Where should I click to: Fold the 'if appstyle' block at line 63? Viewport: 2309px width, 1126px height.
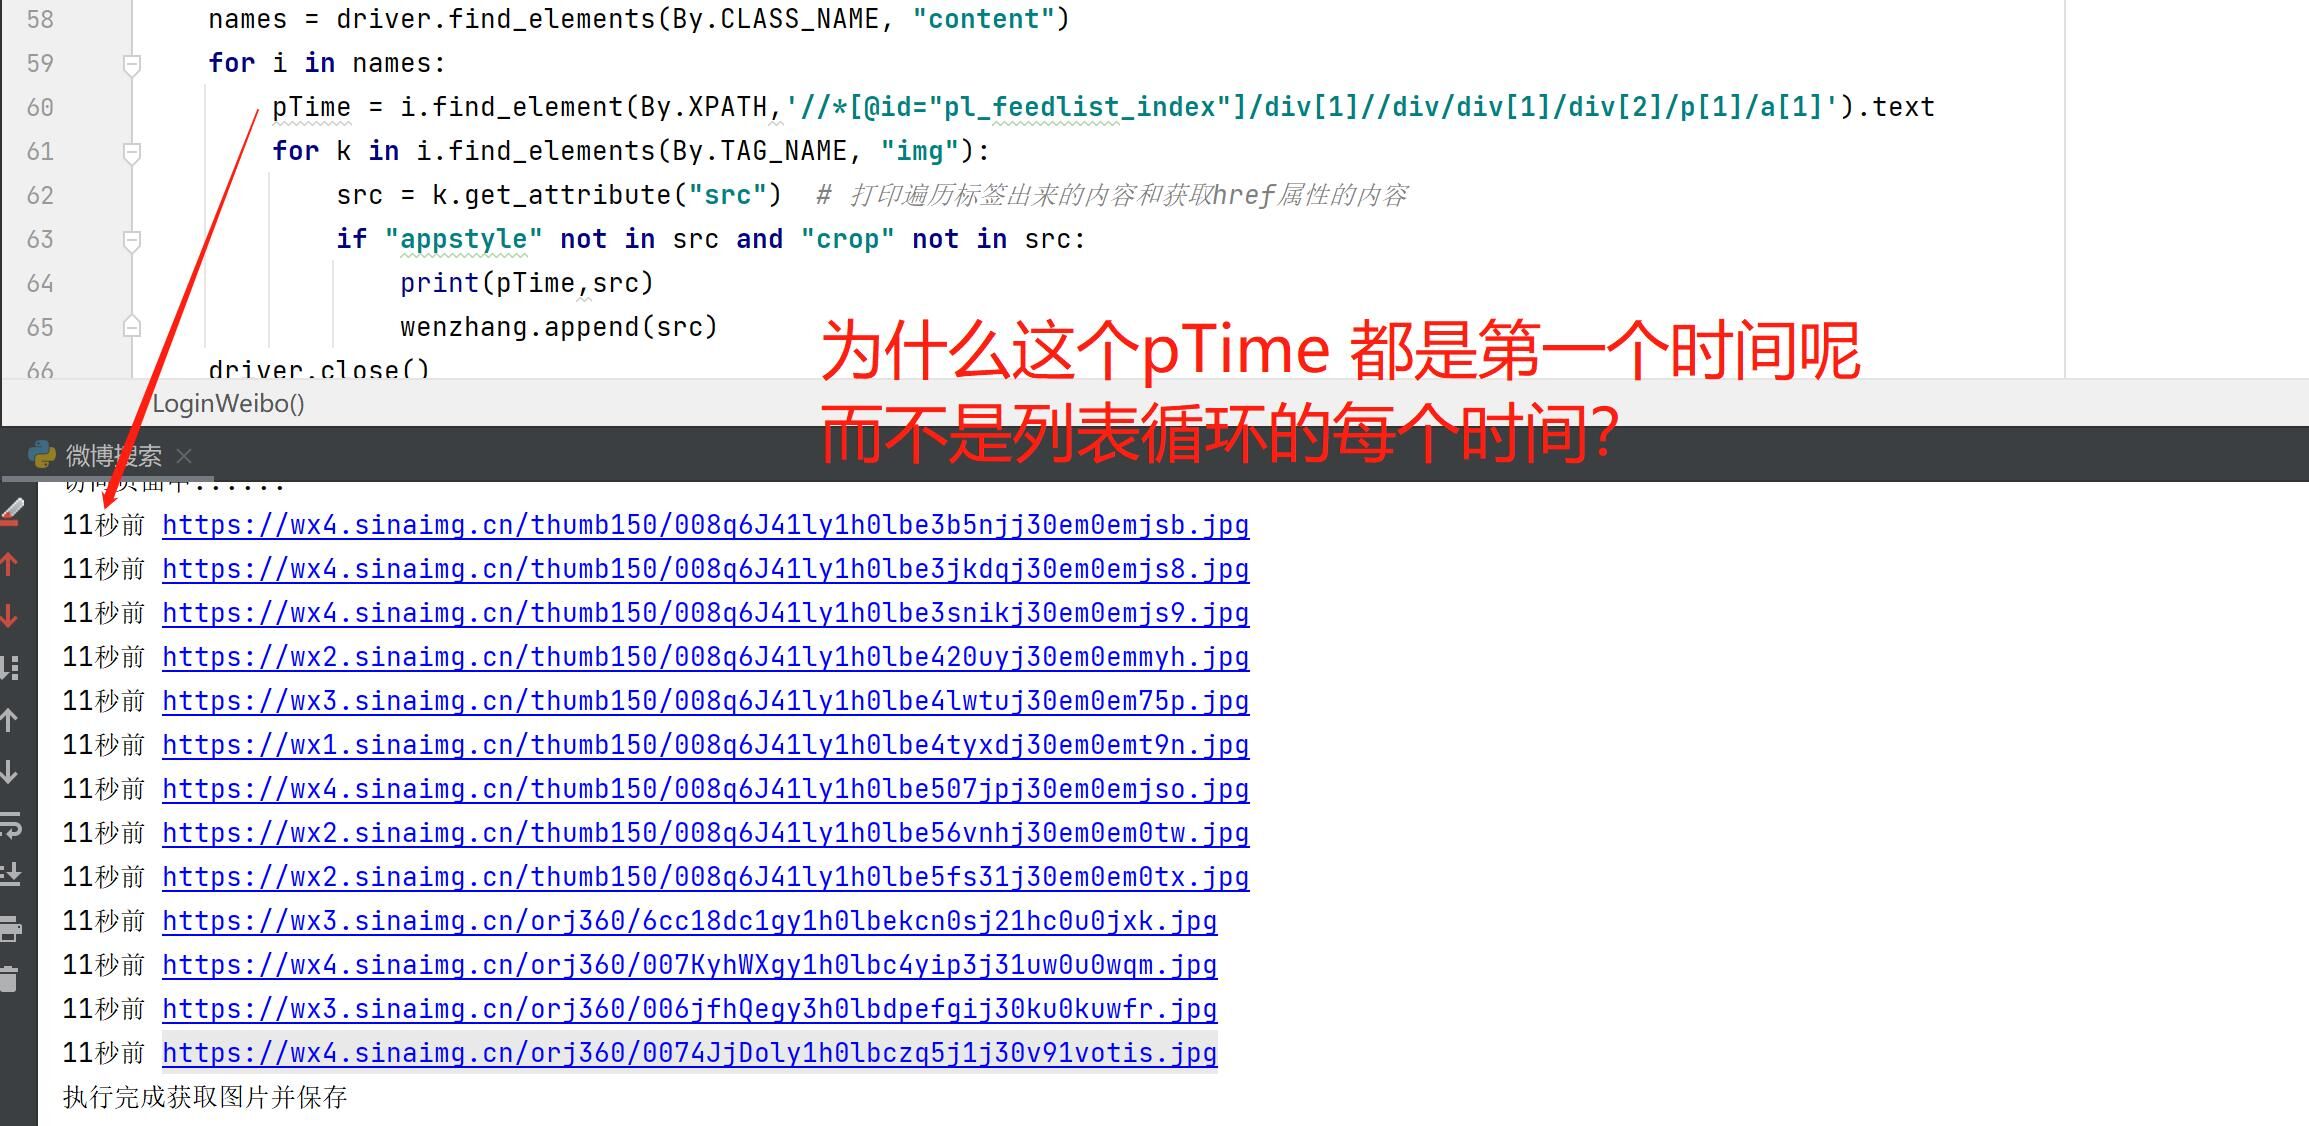point(131,240)
